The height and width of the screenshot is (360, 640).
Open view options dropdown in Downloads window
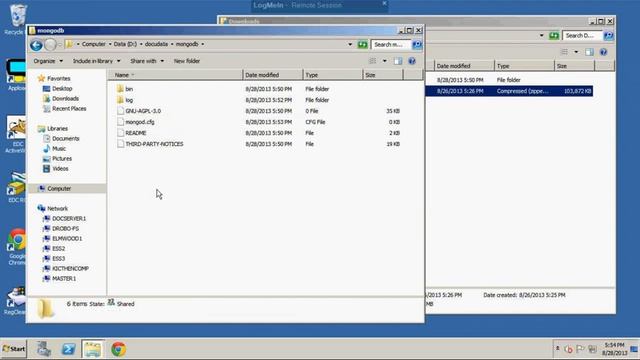[576, 52]
